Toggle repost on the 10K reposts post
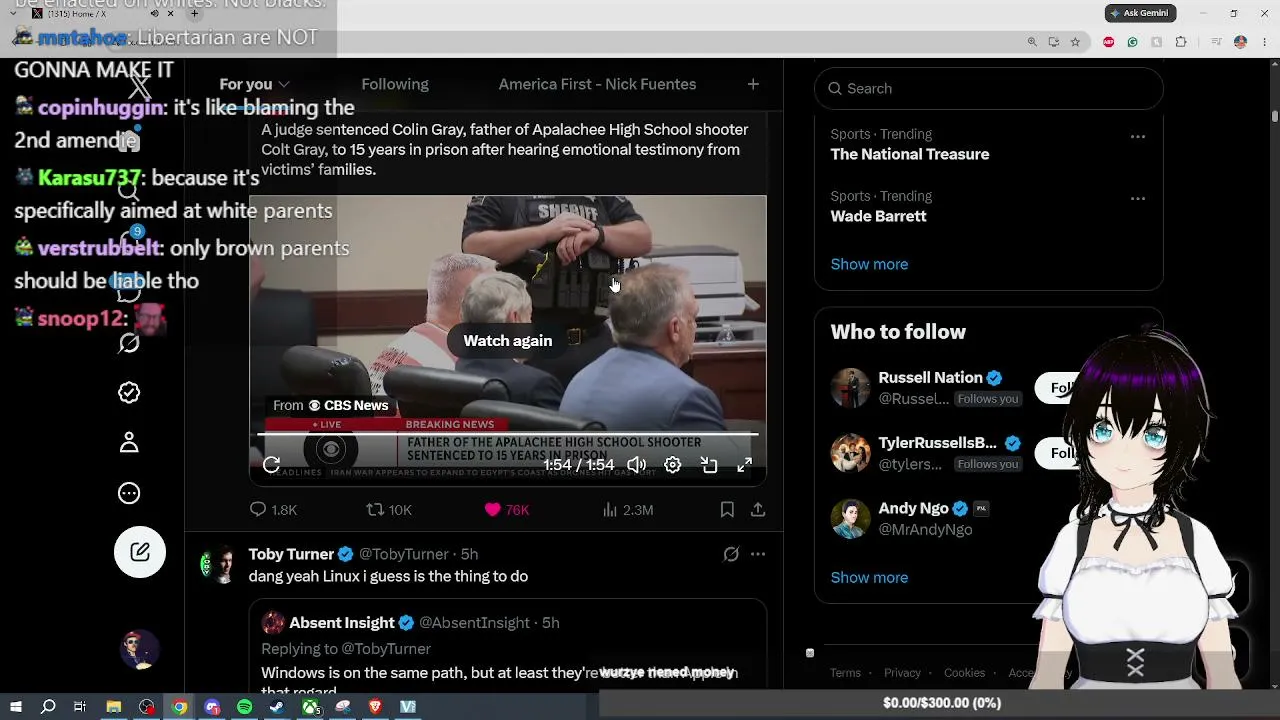Viewport: 1280px width, 720px height. 389,510
